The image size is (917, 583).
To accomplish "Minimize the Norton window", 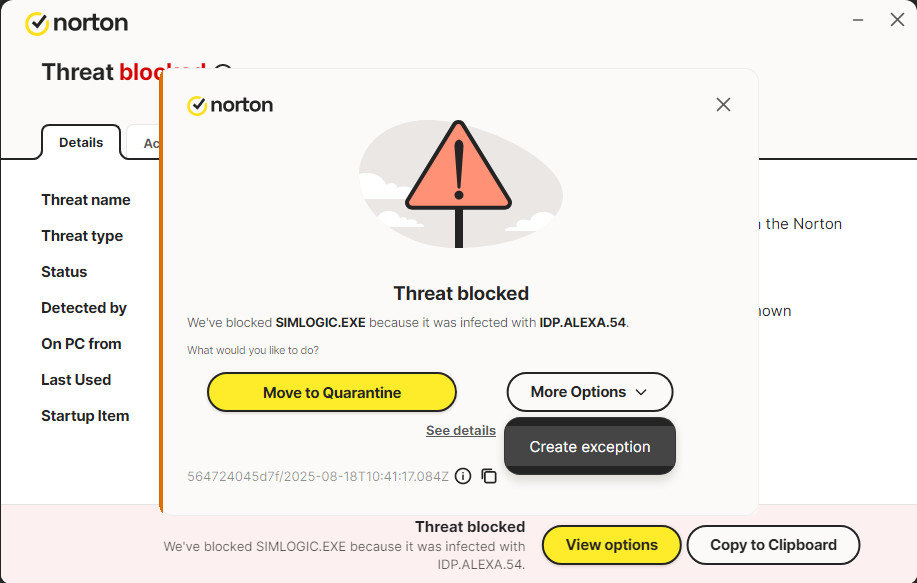I will [858, 20].
